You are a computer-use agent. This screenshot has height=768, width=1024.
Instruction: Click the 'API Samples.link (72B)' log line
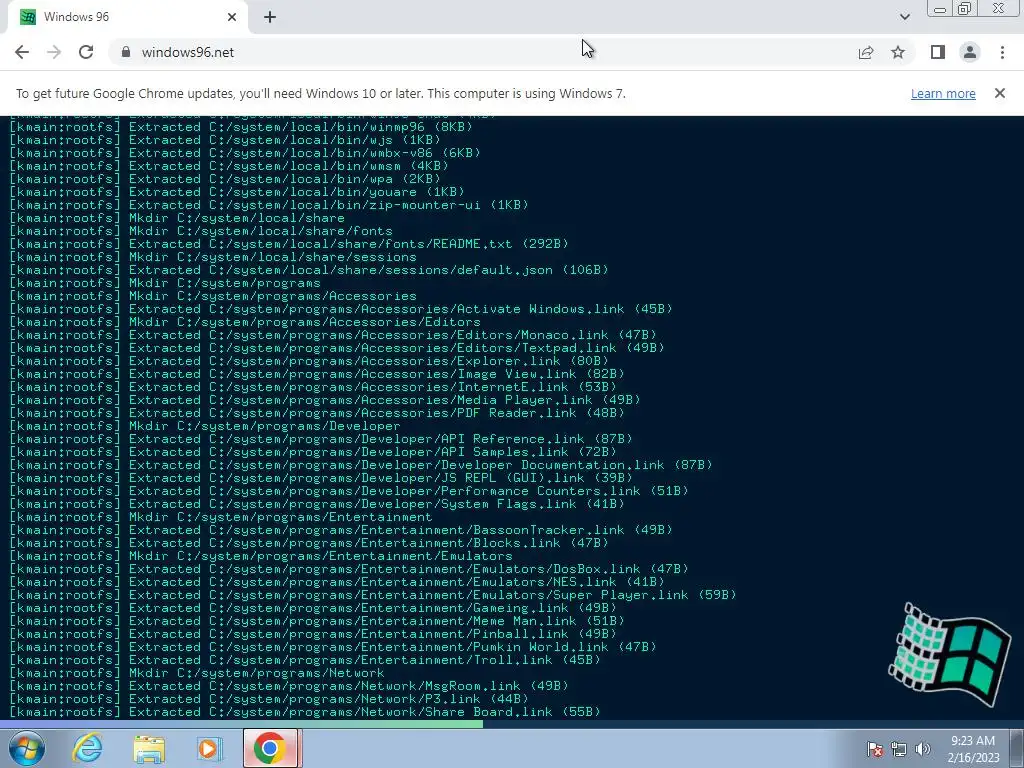313,452
